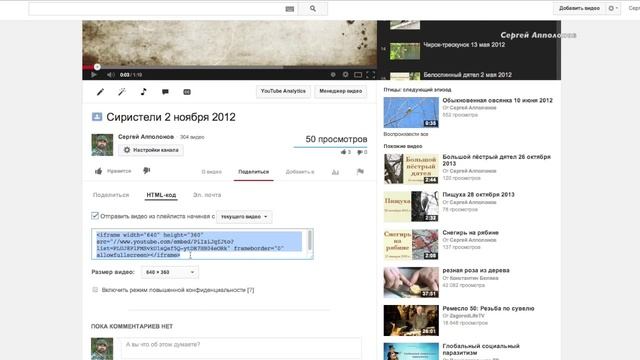The height and width of the screenshot is (360, 640).
Task: Click the Добавить видео button
Action: coord(579,8)
